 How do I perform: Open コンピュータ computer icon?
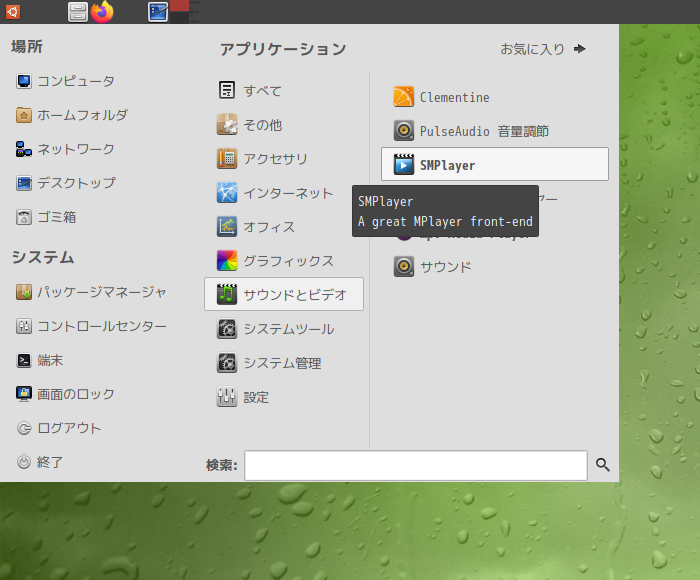point(24,81)
